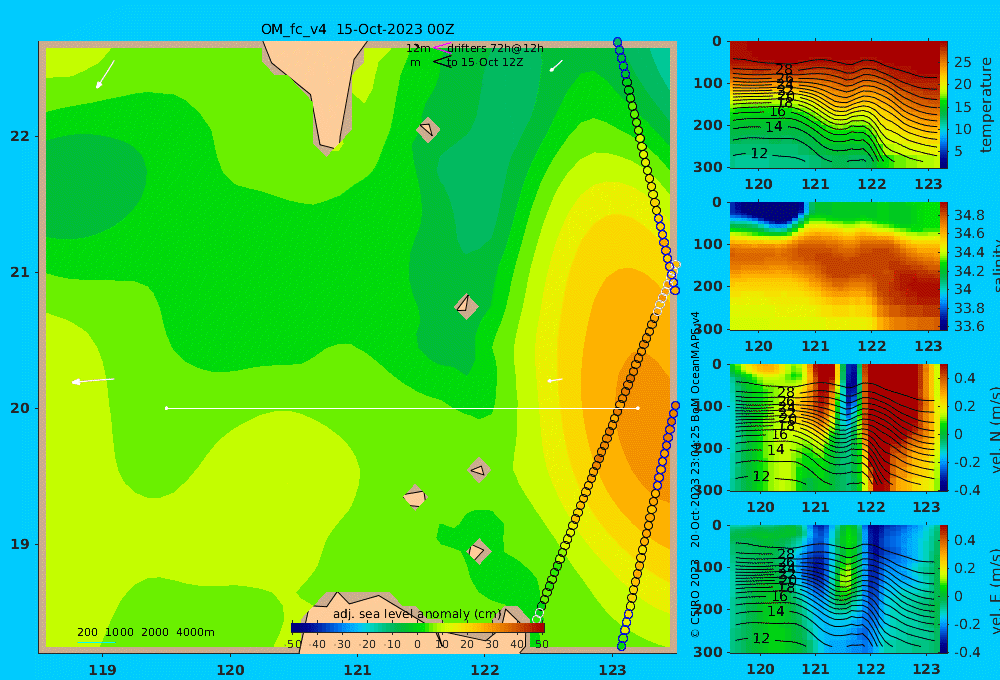Viewport: 1000px width, 680px height.
Task: Click latitude label 19 on the main map
Action: tap(20, 544)
